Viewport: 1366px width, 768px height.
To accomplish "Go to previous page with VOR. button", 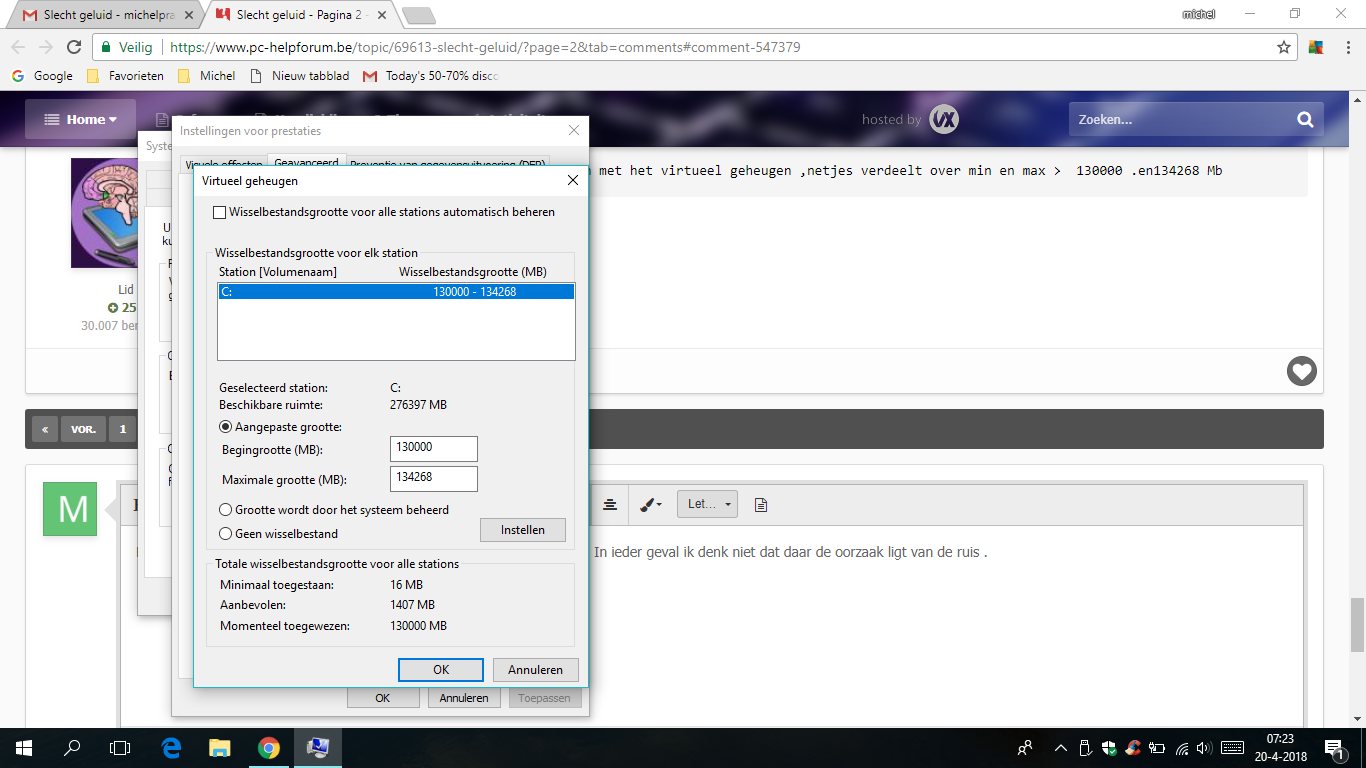I will click(x=83, y=429).
